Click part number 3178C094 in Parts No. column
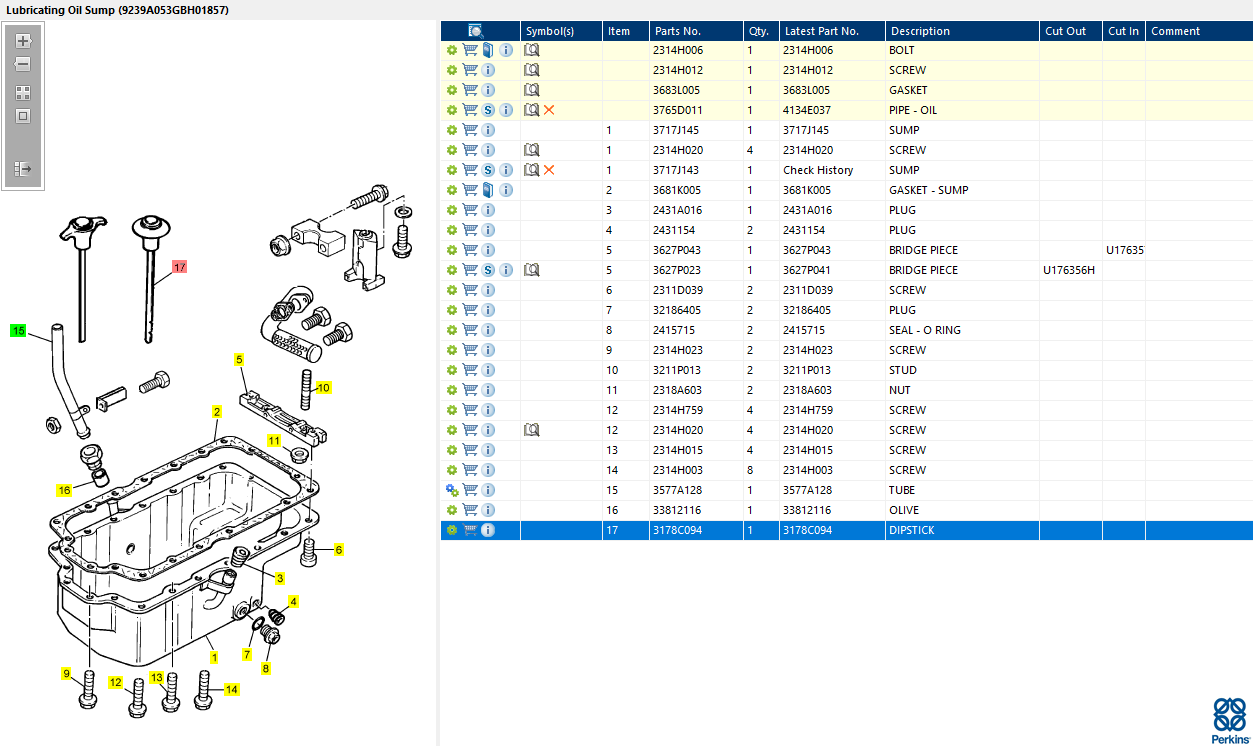 [678, 530]
